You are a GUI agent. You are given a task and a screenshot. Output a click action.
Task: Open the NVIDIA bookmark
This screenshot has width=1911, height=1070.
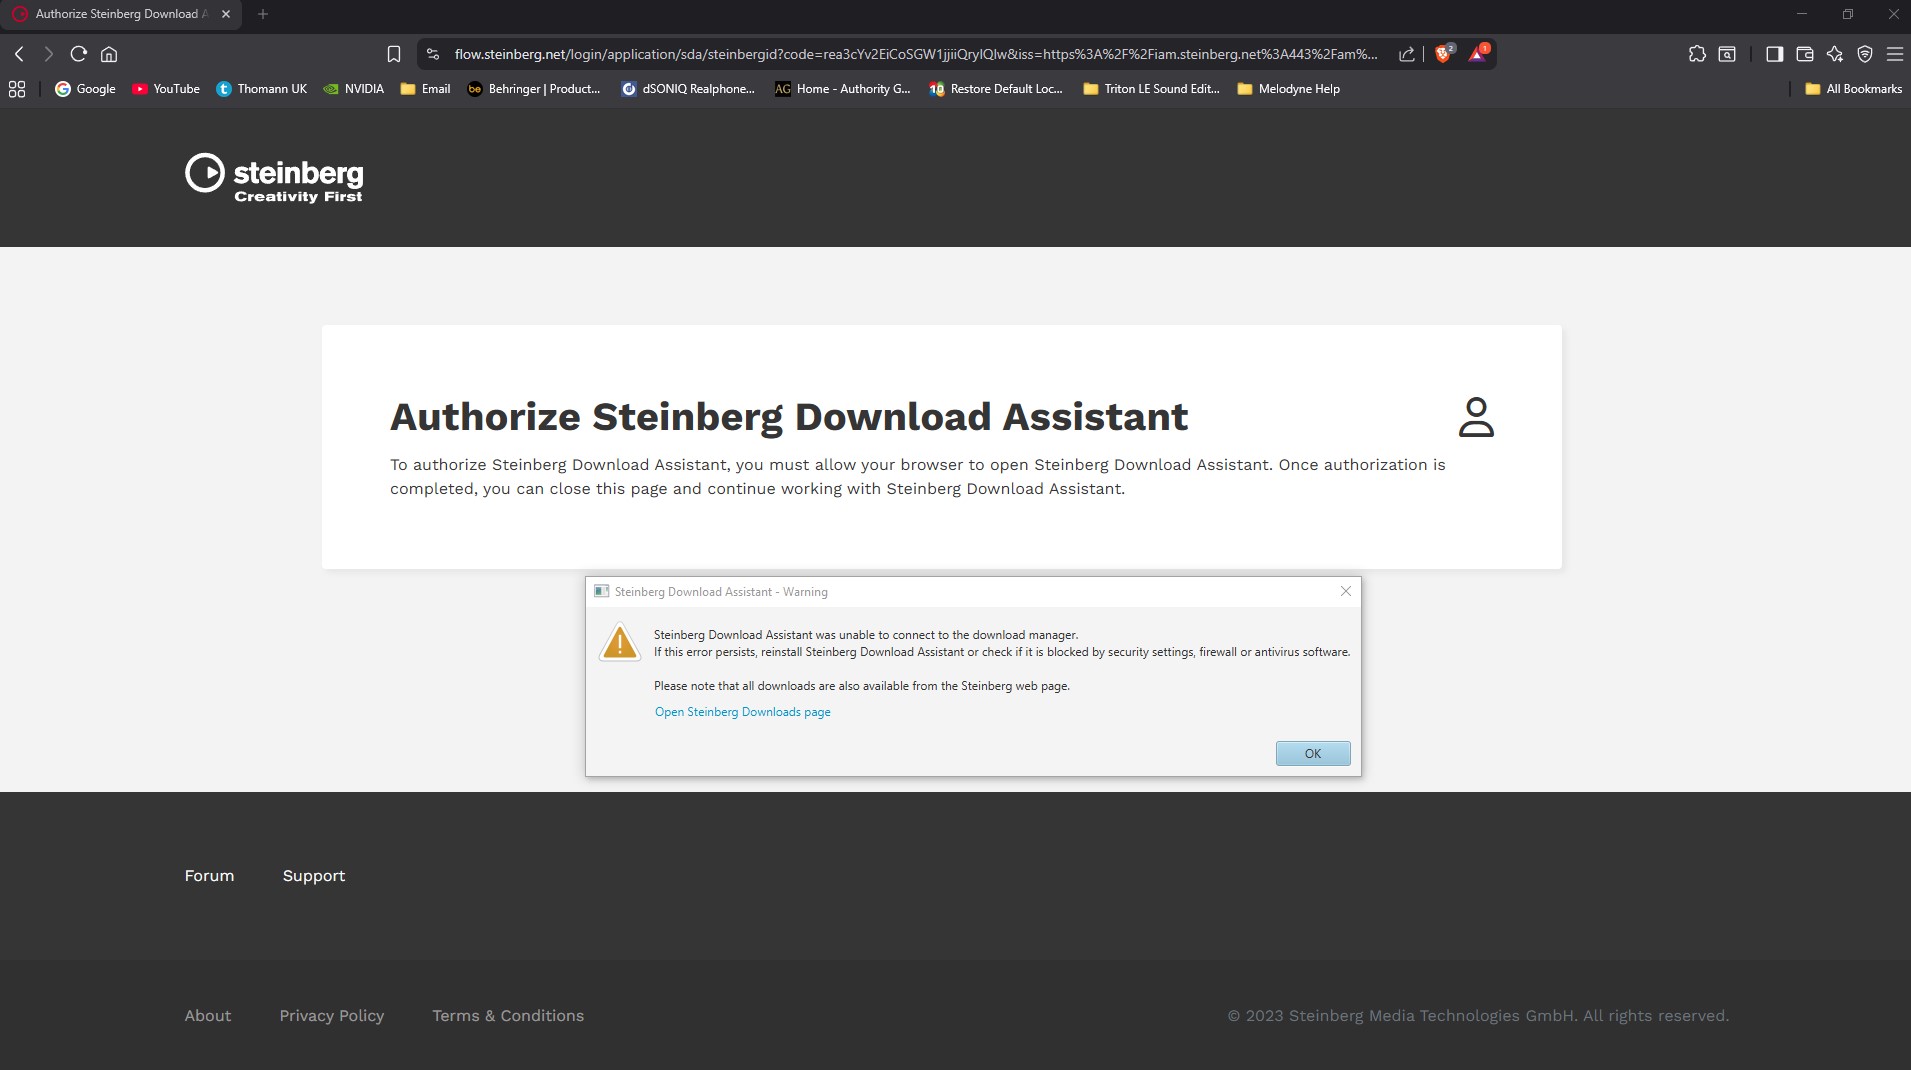tap(353, 89)
